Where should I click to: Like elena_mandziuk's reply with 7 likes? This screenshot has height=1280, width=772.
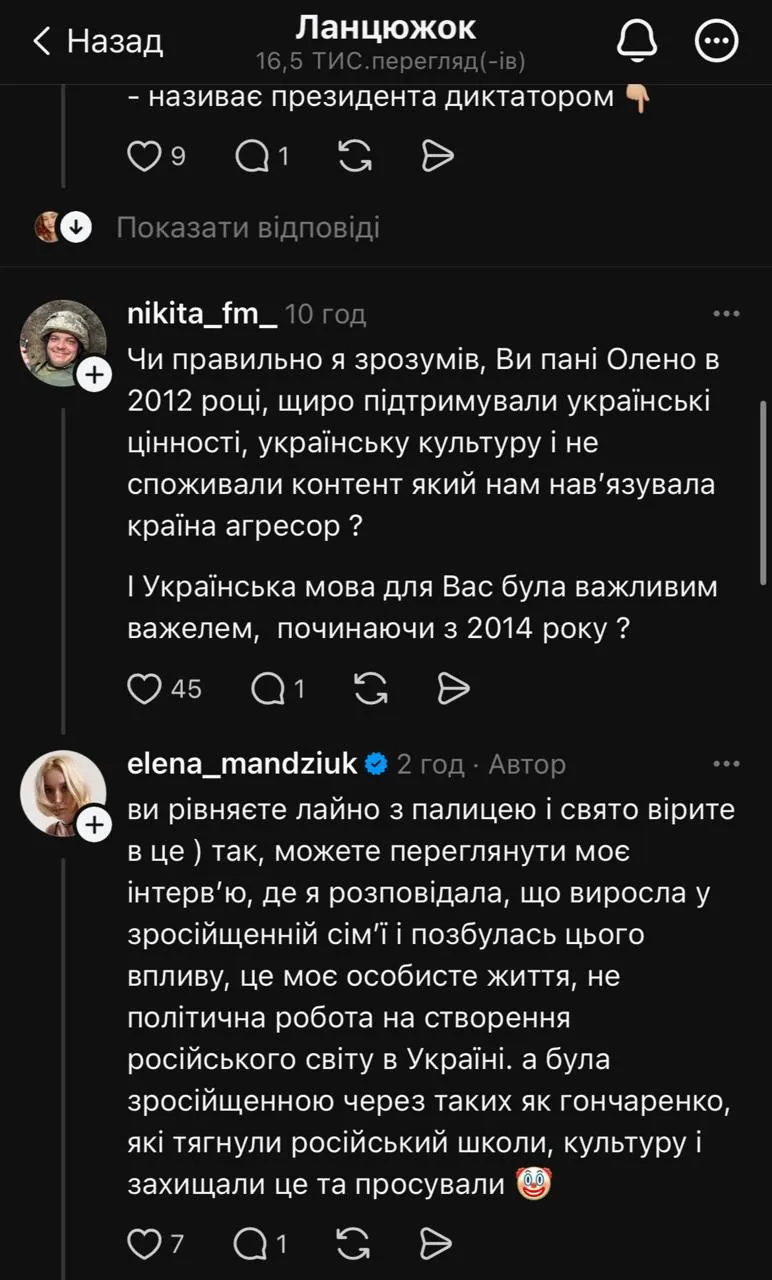tap(146, 1244)
